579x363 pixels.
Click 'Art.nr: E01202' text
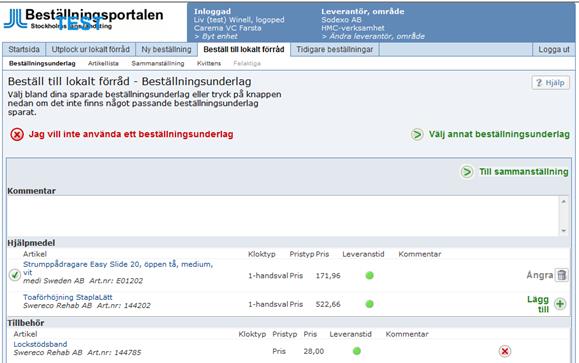[116, 281]
